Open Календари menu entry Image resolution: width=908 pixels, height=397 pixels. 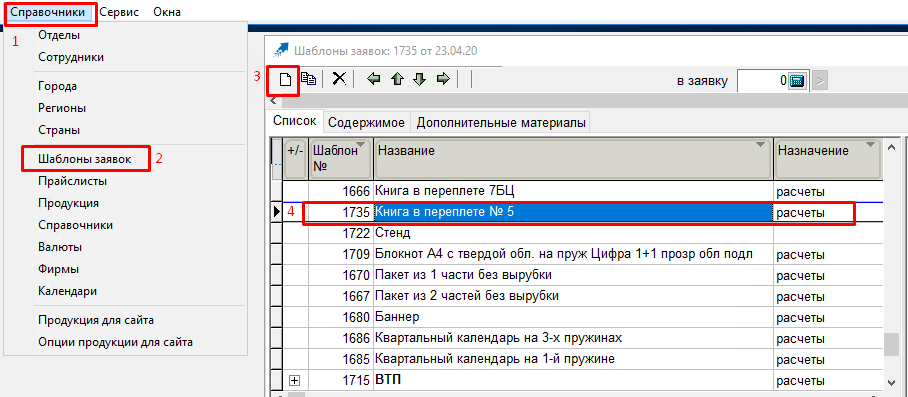[67, 291]
